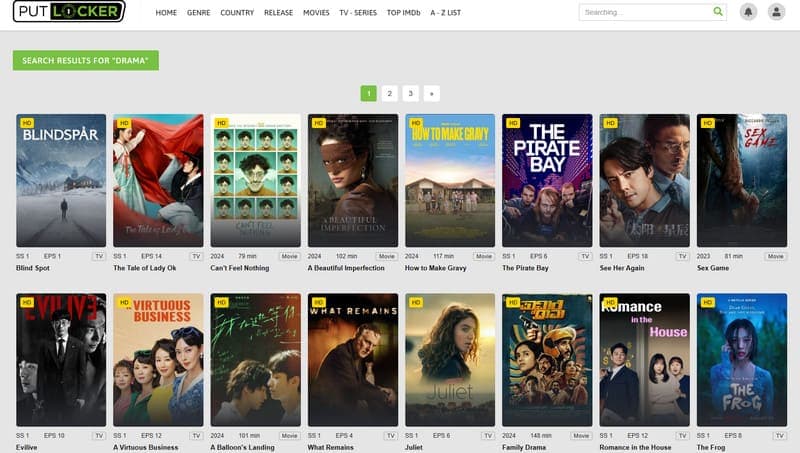
Task: Click the TV tag under Blind Spot
Action: [99, 256]
